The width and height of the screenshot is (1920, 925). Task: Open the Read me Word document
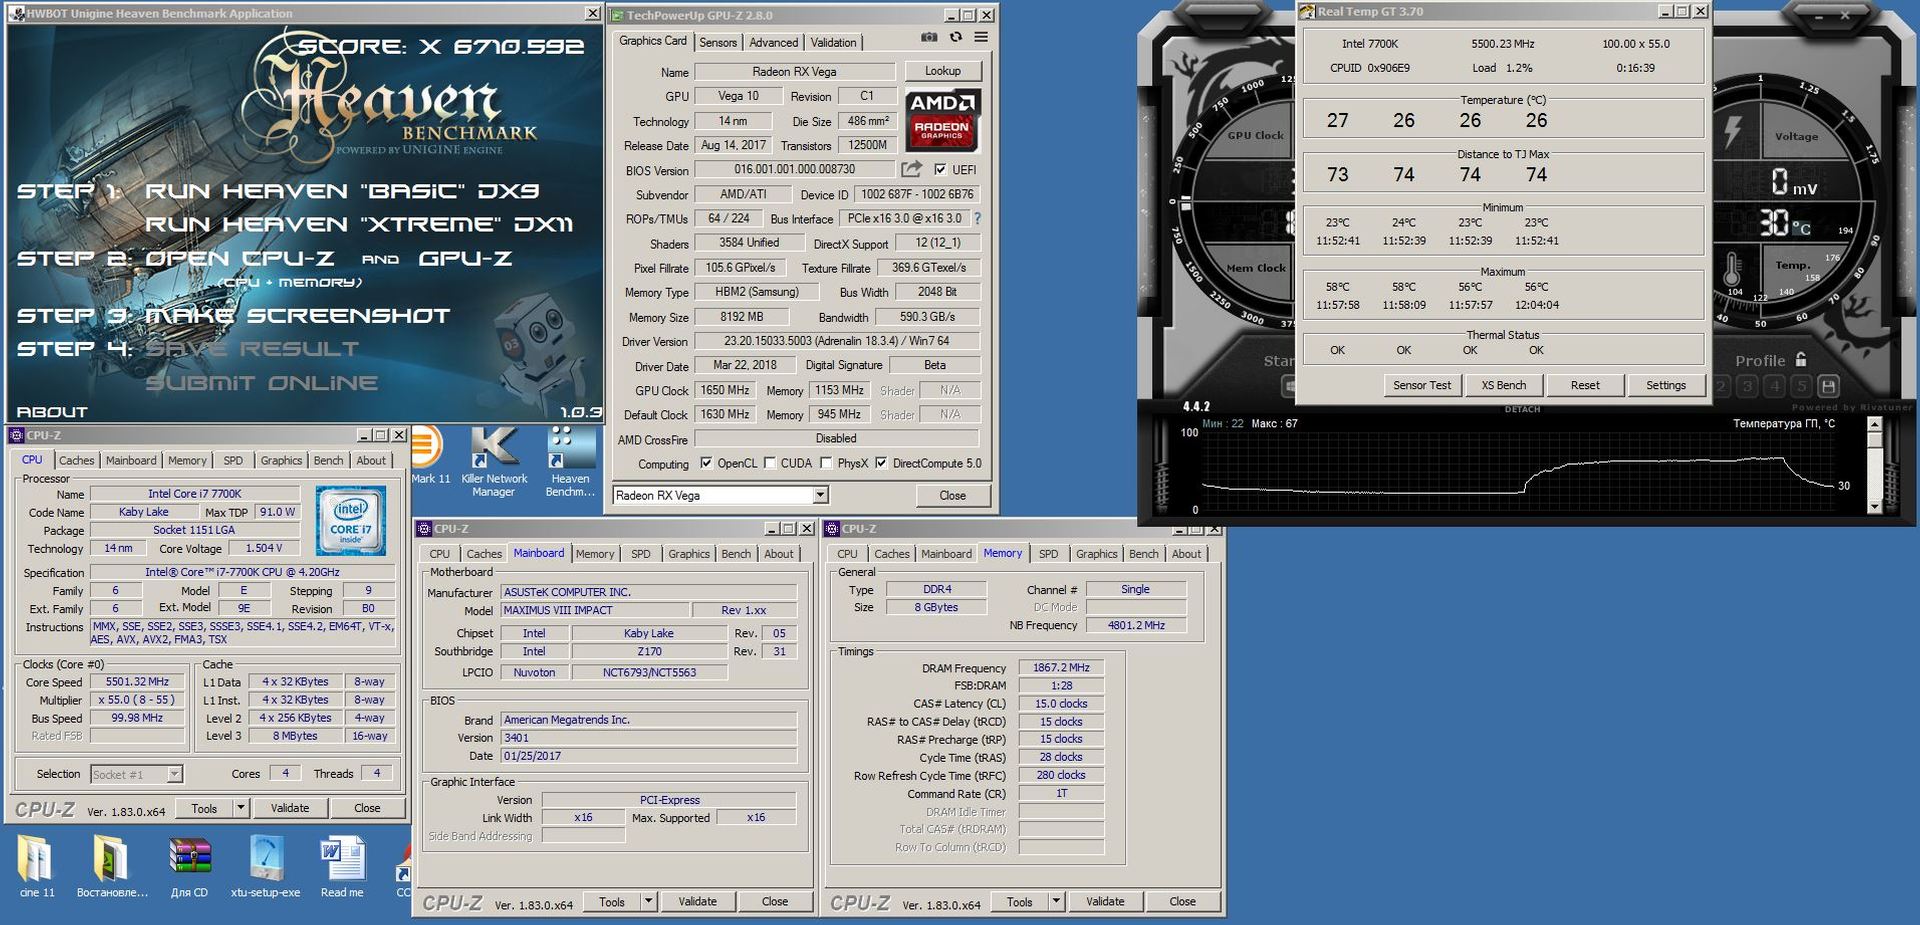pyautogui.click(x=342, y=866)
